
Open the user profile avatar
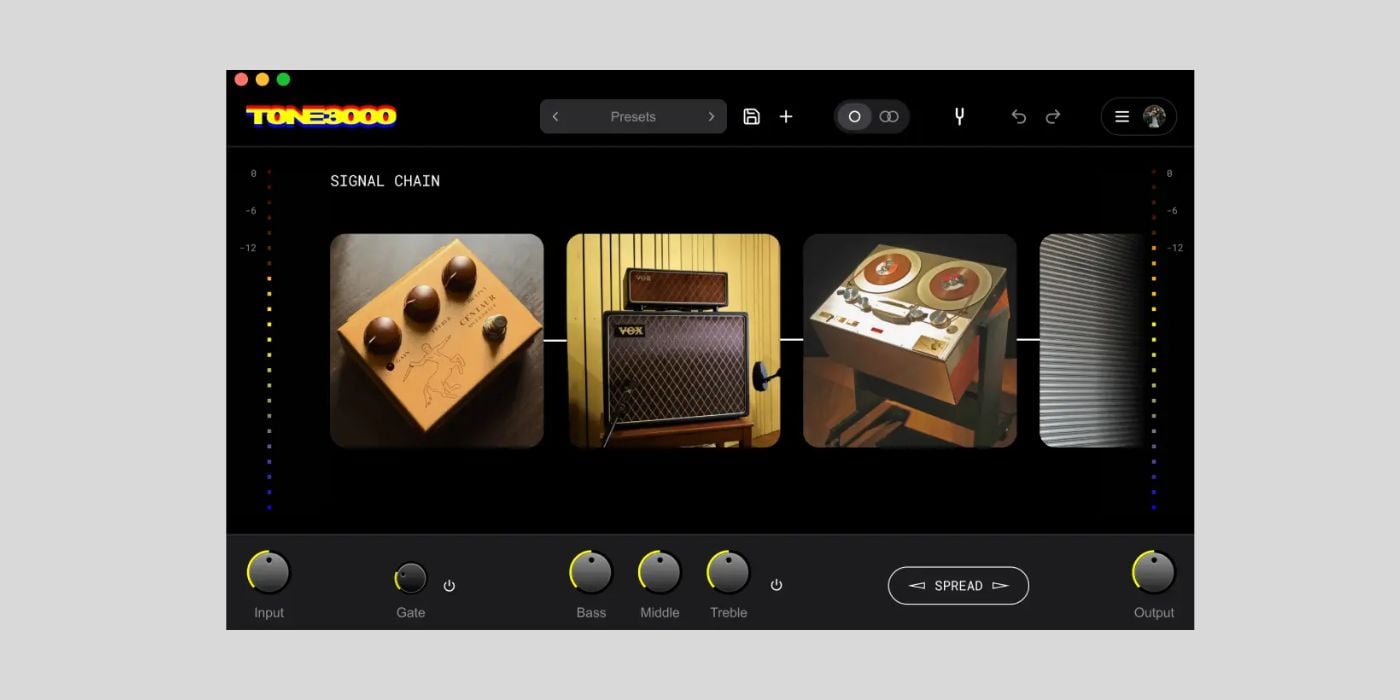pos(1155,117)
